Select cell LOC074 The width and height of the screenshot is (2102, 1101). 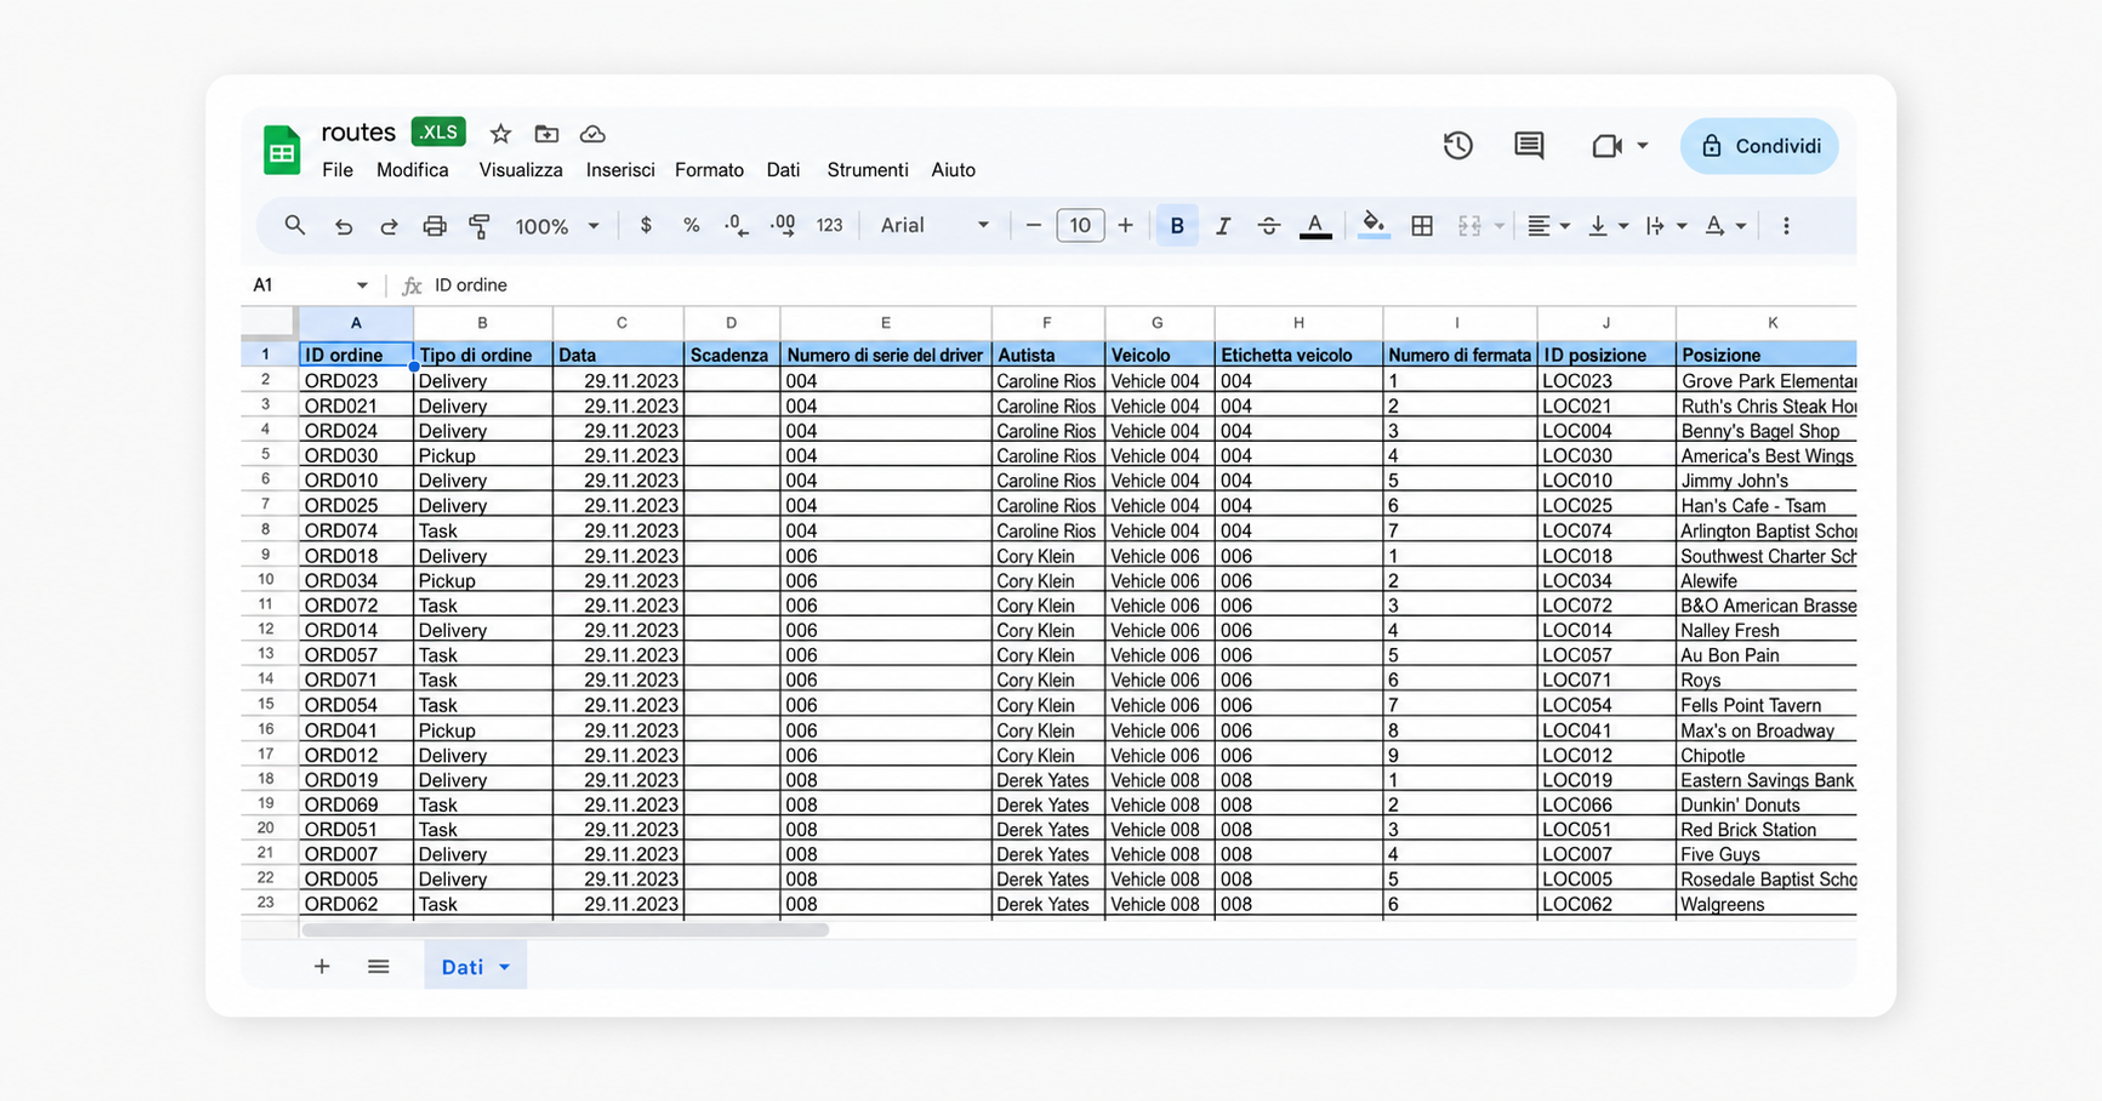1606,531
